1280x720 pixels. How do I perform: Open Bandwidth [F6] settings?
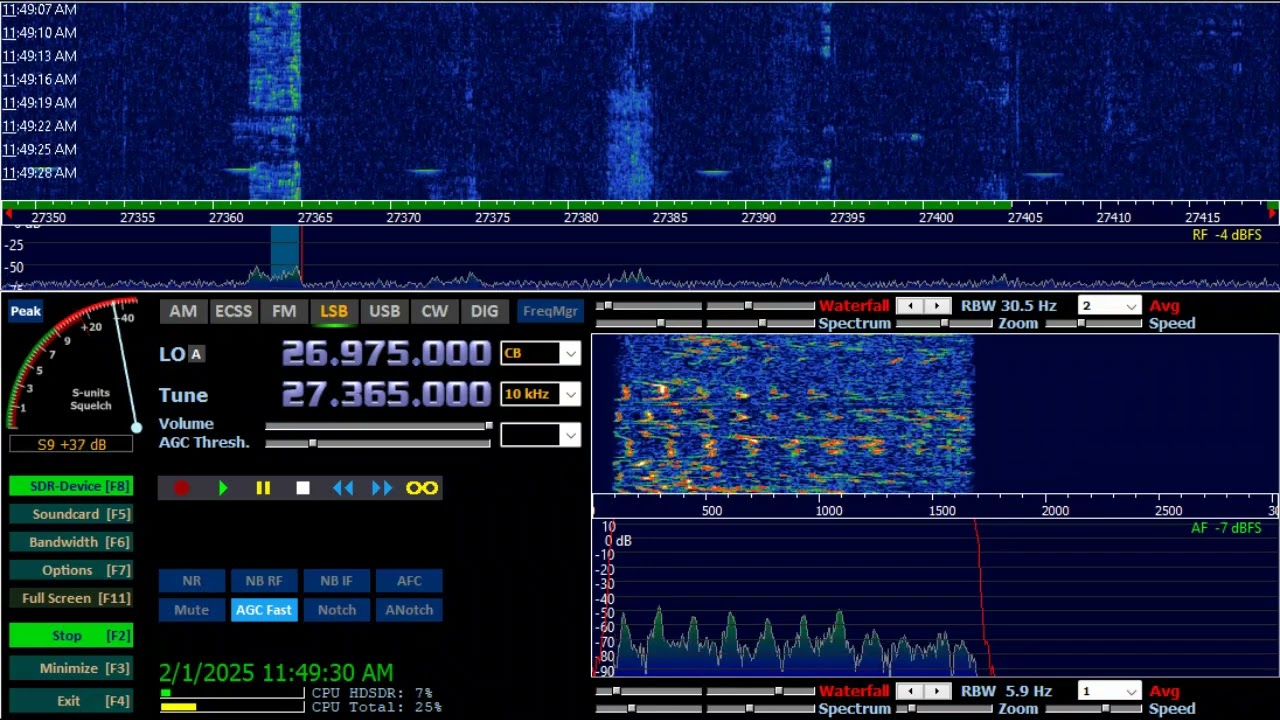click(x=71, y=542)
